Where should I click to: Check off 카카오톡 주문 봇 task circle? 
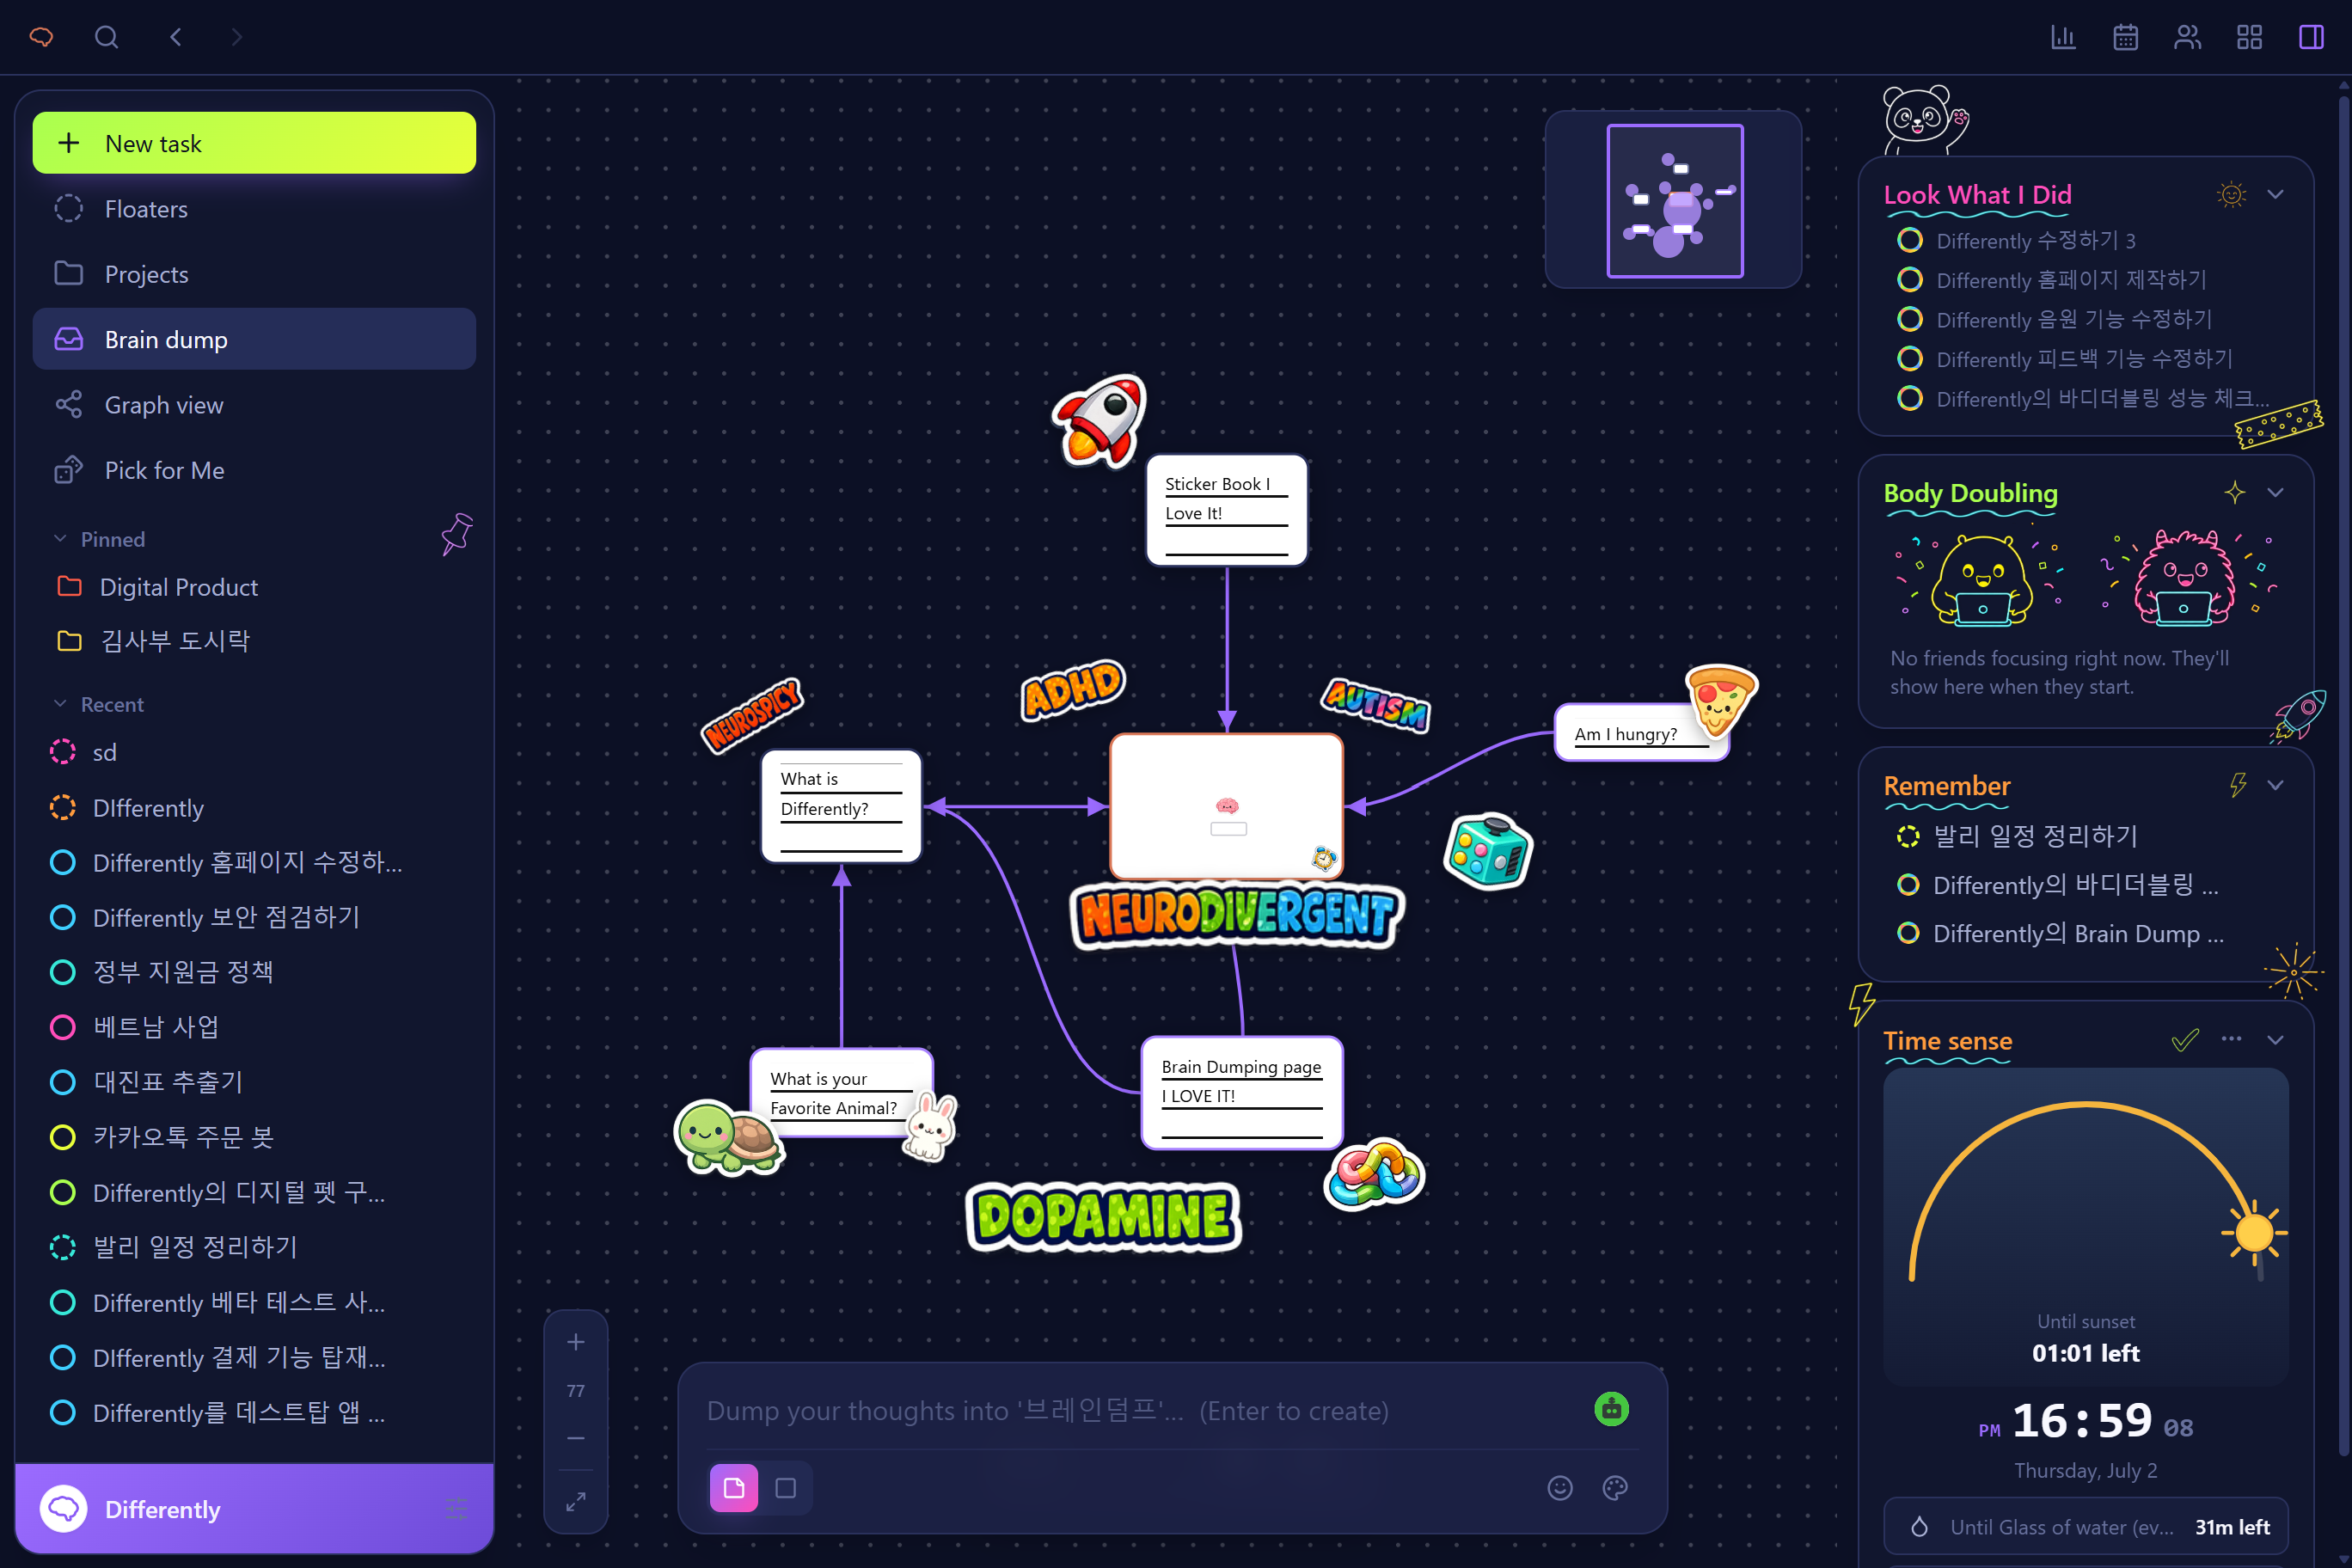[63, 1137]
